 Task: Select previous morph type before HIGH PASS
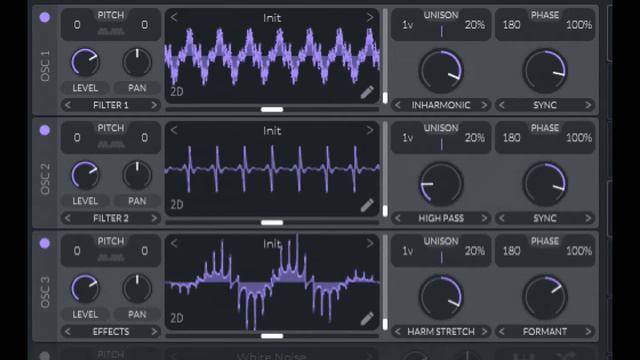click(398, 218)
